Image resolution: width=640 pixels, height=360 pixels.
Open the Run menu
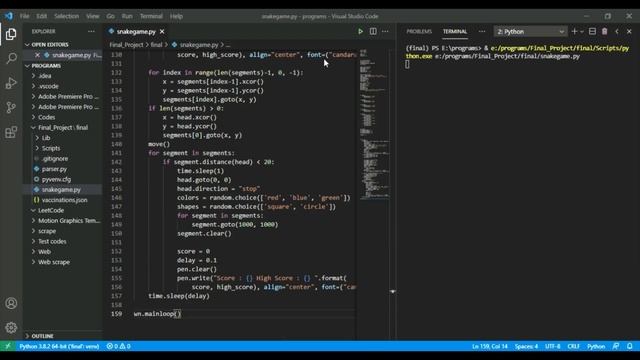(127, 16)
